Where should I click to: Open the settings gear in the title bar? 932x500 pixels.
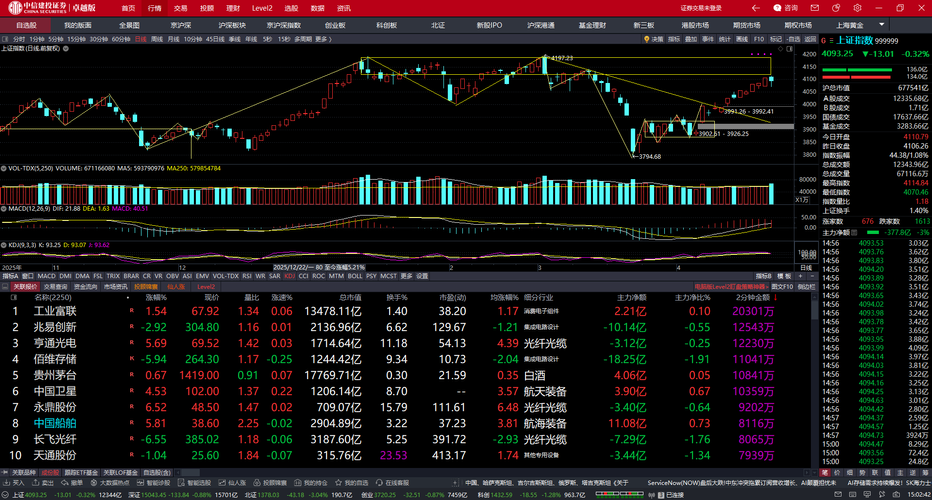coord(857,8)
